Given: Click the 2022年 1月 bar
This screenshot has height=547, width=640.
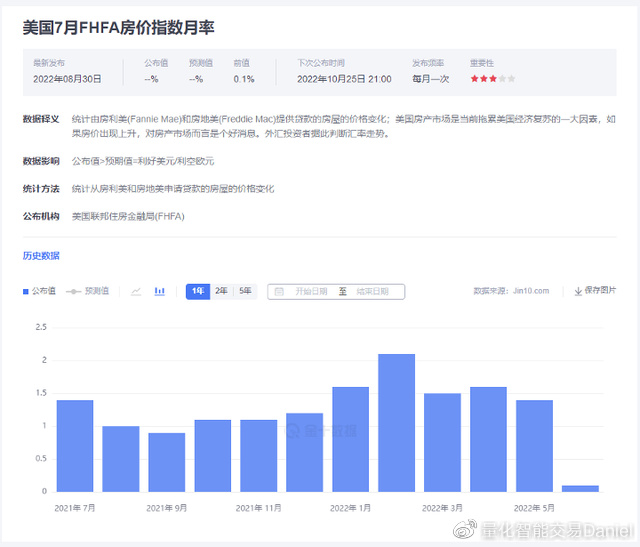Looking at the screenshot, I should (351, 439).
